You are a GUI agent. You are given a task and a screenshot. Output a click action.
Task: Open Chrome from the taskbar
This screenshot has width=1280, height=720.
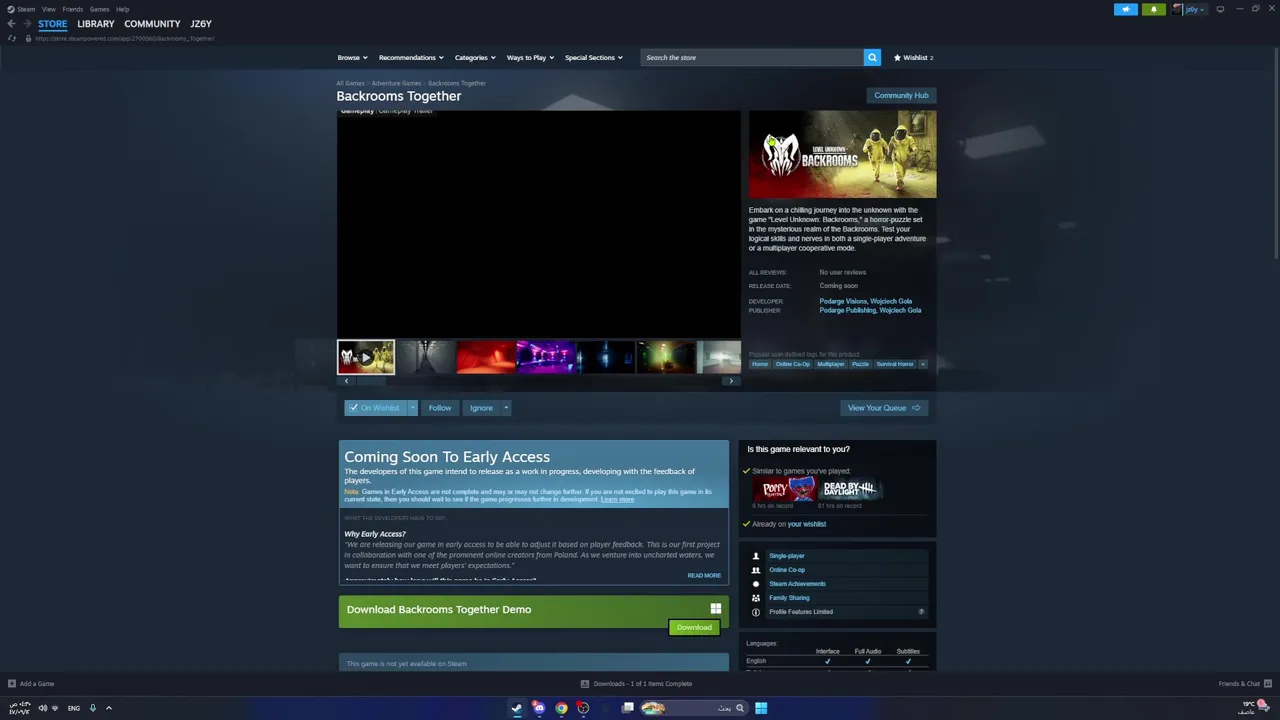click(561, 708)
